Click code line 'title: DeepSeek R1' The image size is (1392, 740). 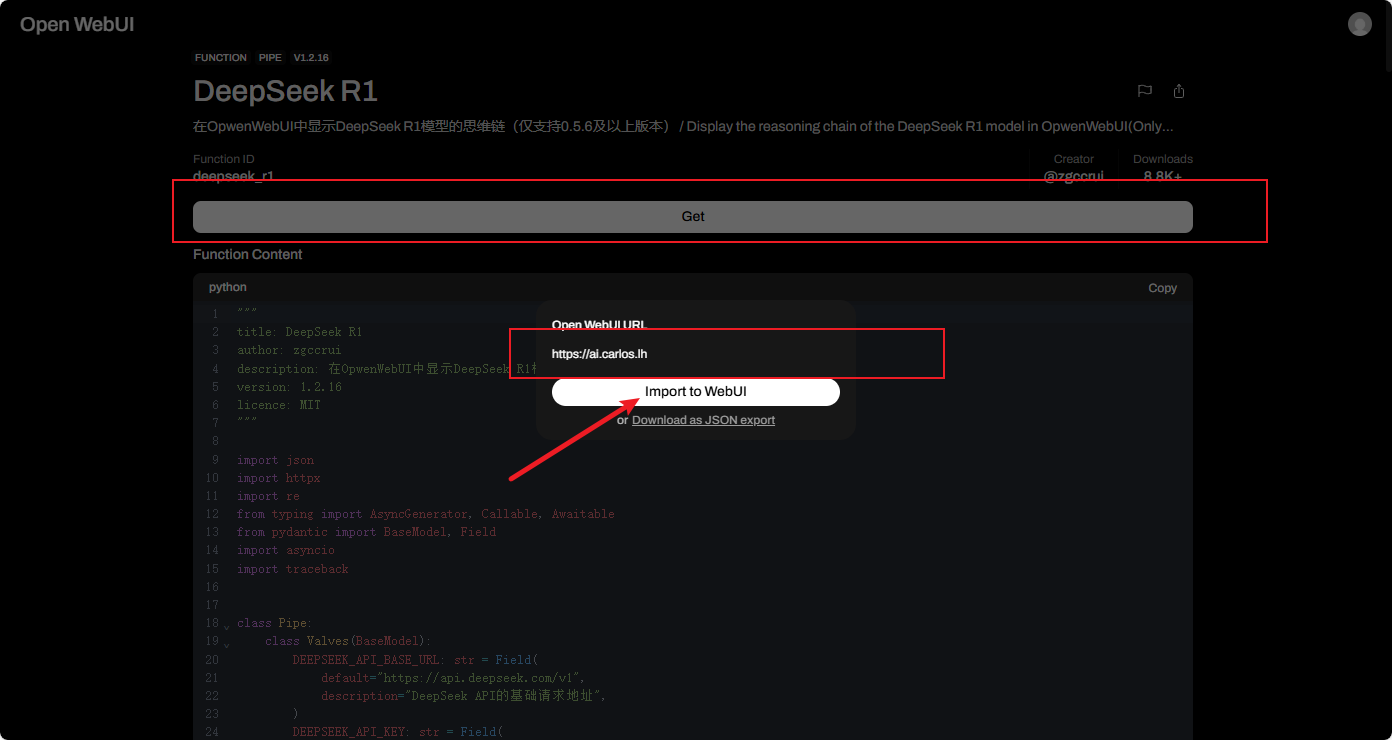(x=300, y=332)
